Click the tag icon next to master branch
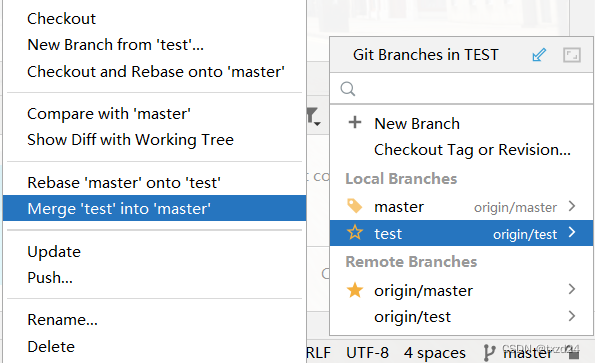Viewport: 595px width, 363px height. (355, 206)
